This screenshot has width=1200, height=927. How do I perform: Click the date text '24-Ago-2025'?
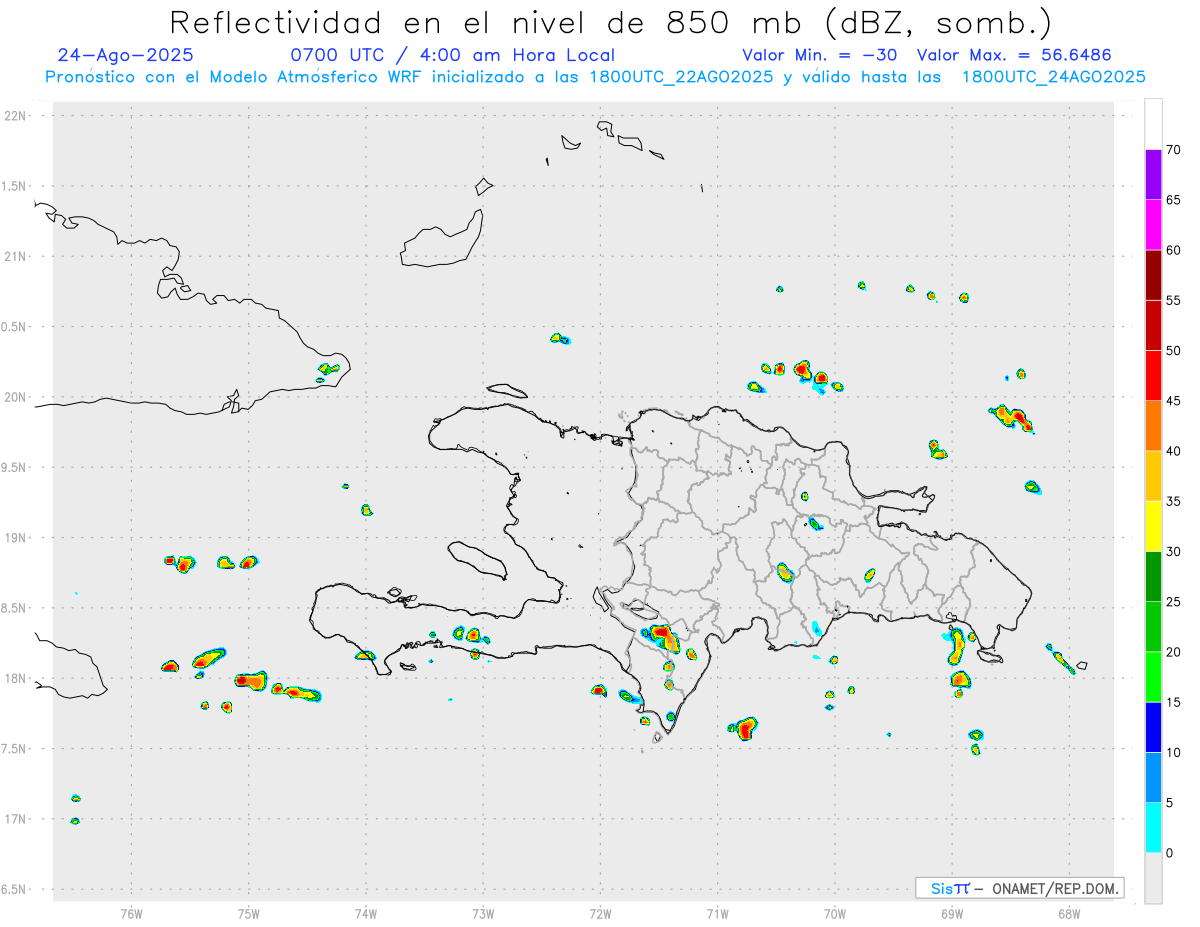[126, 55]
